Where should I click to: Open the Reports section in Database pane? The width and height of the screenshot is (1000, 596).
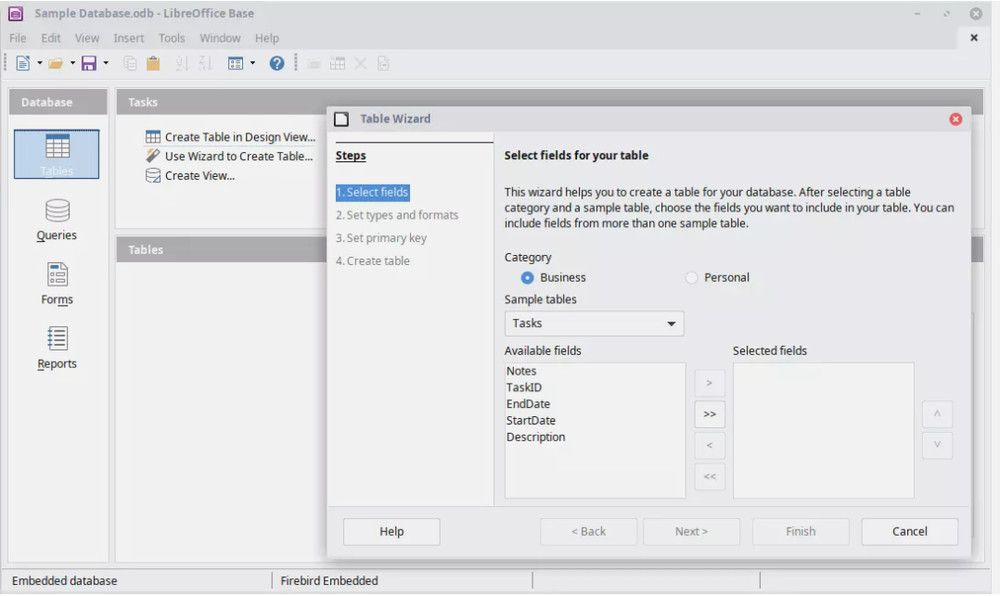[x=57, y=347]
